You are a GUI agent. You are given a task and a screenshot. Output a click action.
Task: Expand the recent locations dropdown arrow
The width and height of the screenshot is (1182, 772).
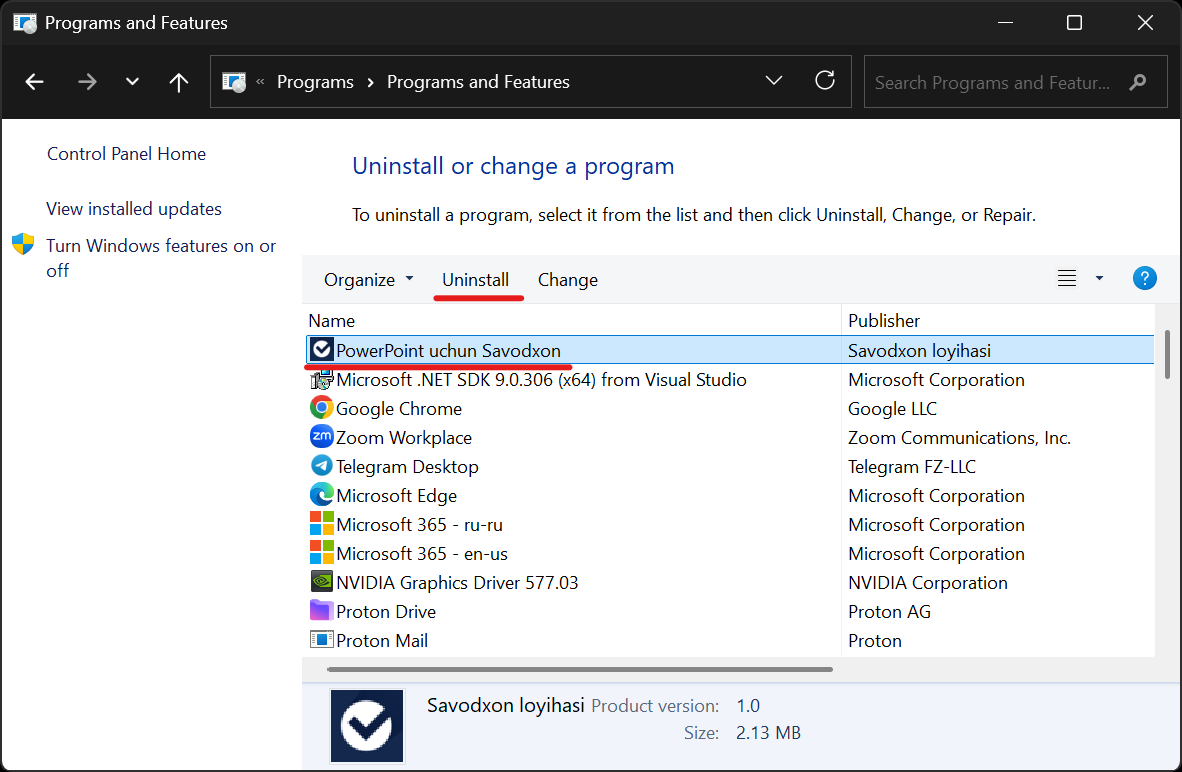point(132,82)
